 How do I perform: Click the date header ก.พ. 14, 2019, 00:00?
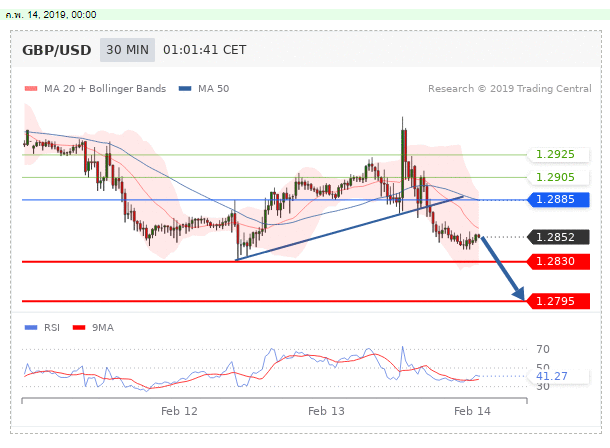[x=51, y=15]
